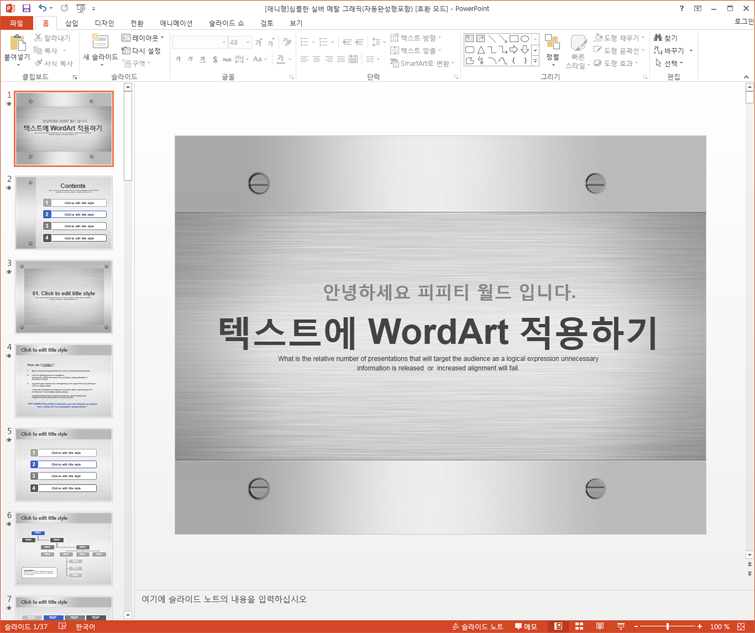Open 텍스트 방향 (Text Direction) dropdown
Screen dimensions: 755x633
(416, 38)
